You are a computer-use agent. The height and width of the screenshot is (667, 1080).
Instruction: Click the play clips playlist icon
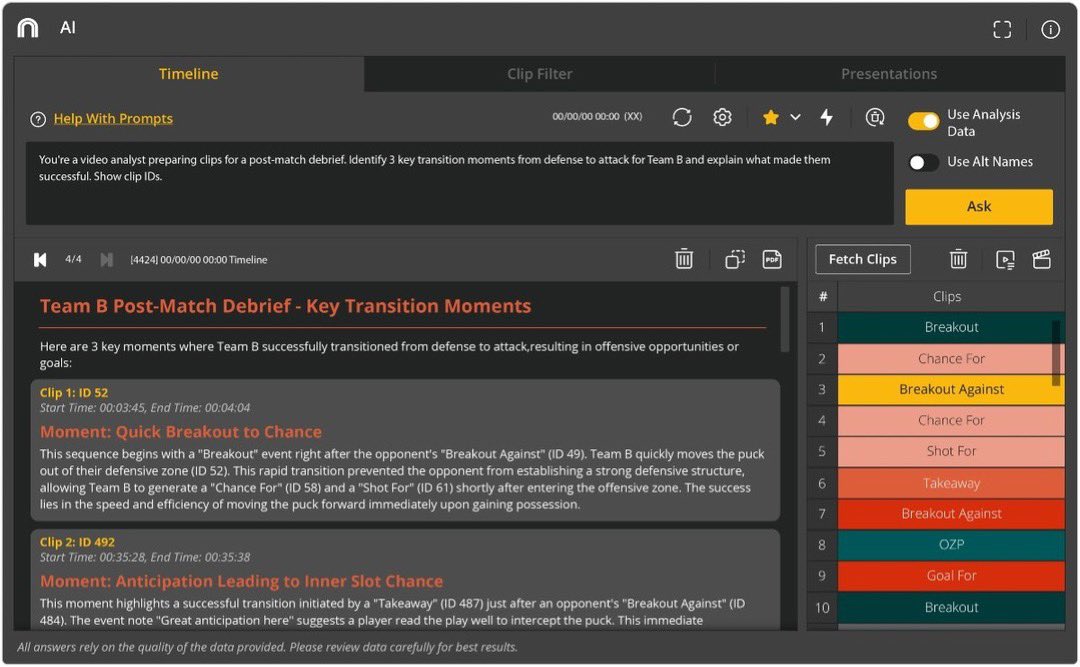pyautogui.click(x=1005, y=260)
